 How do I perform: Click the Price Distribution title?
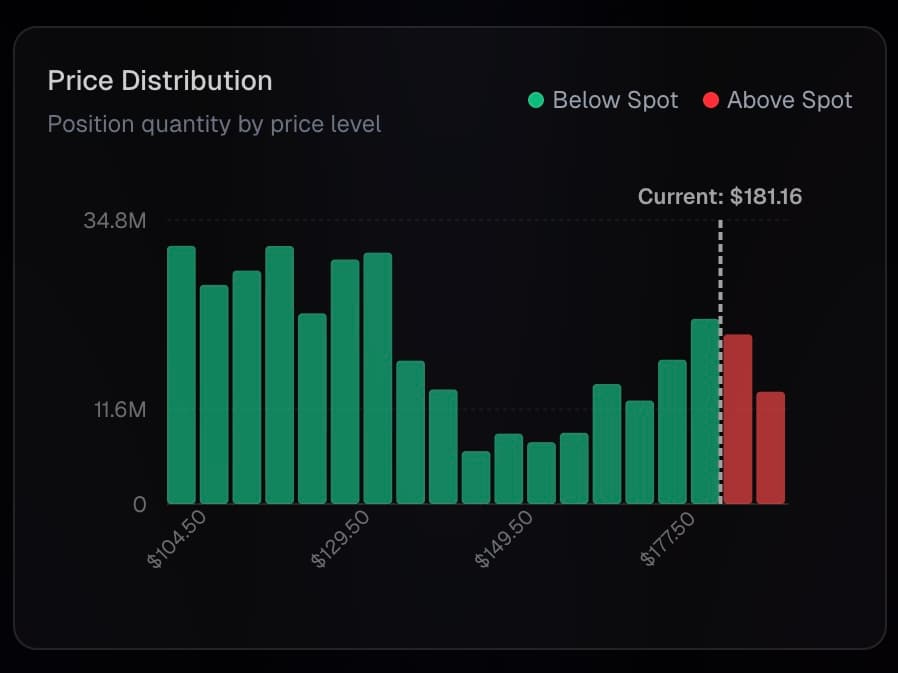click(x=160, y=81)
